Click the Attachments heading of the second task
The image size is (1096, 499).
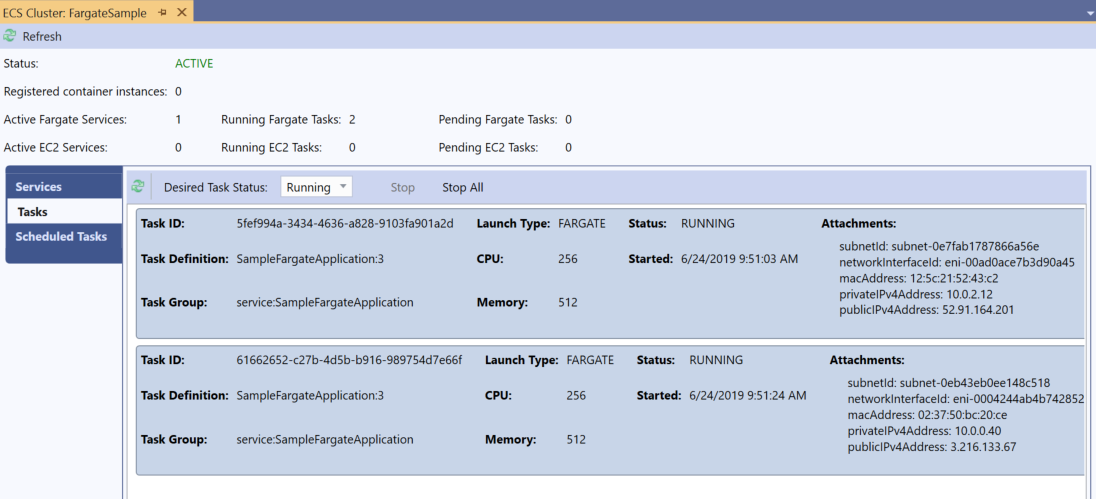[867, 360]
